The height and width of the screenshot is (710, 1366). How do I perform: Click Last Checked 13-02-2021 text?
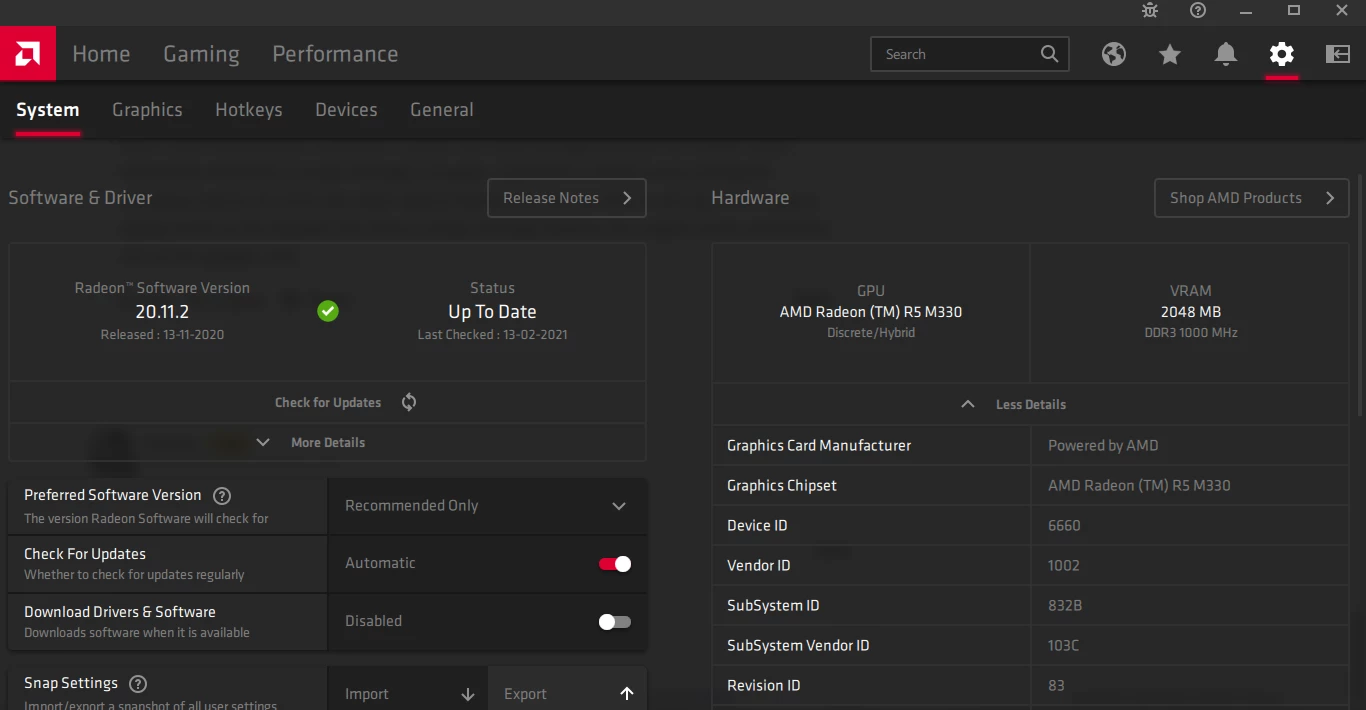point(492,335)
